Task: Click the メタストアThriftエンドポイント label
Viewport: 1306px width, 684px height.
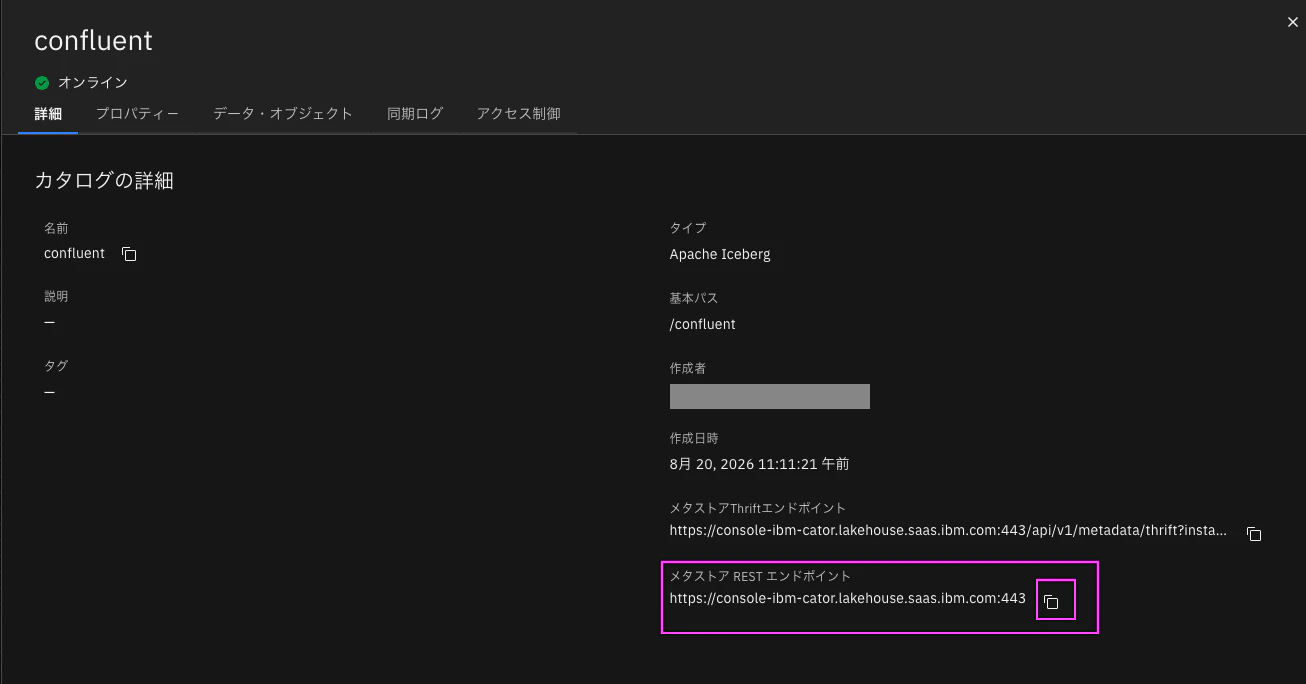Action: click(x=758, y=508)
